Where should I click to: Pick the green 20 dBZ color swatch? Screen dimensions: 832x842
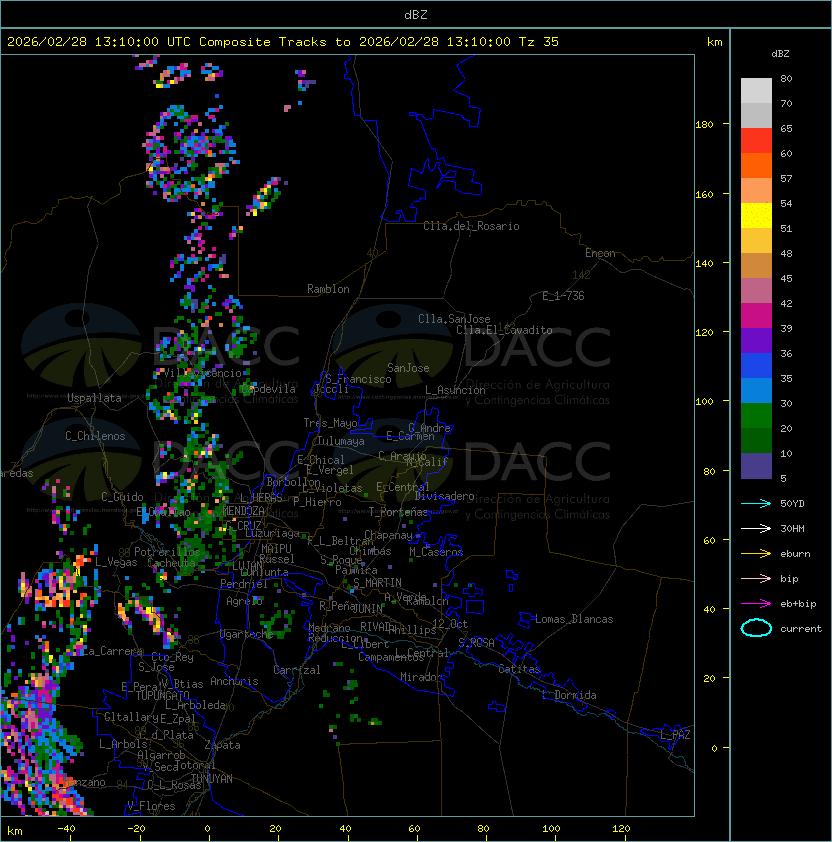756,416
